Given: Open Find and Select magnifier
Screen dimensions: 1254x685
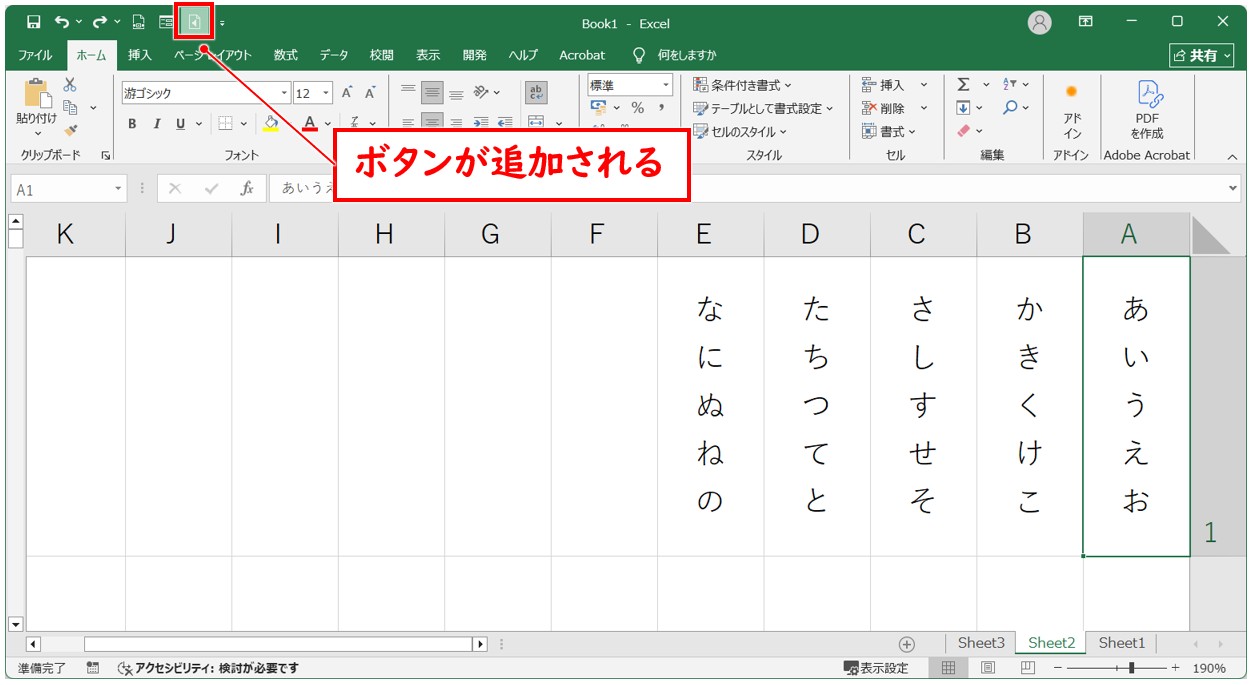Looking at the screenshot, I should pos(1010,108).
